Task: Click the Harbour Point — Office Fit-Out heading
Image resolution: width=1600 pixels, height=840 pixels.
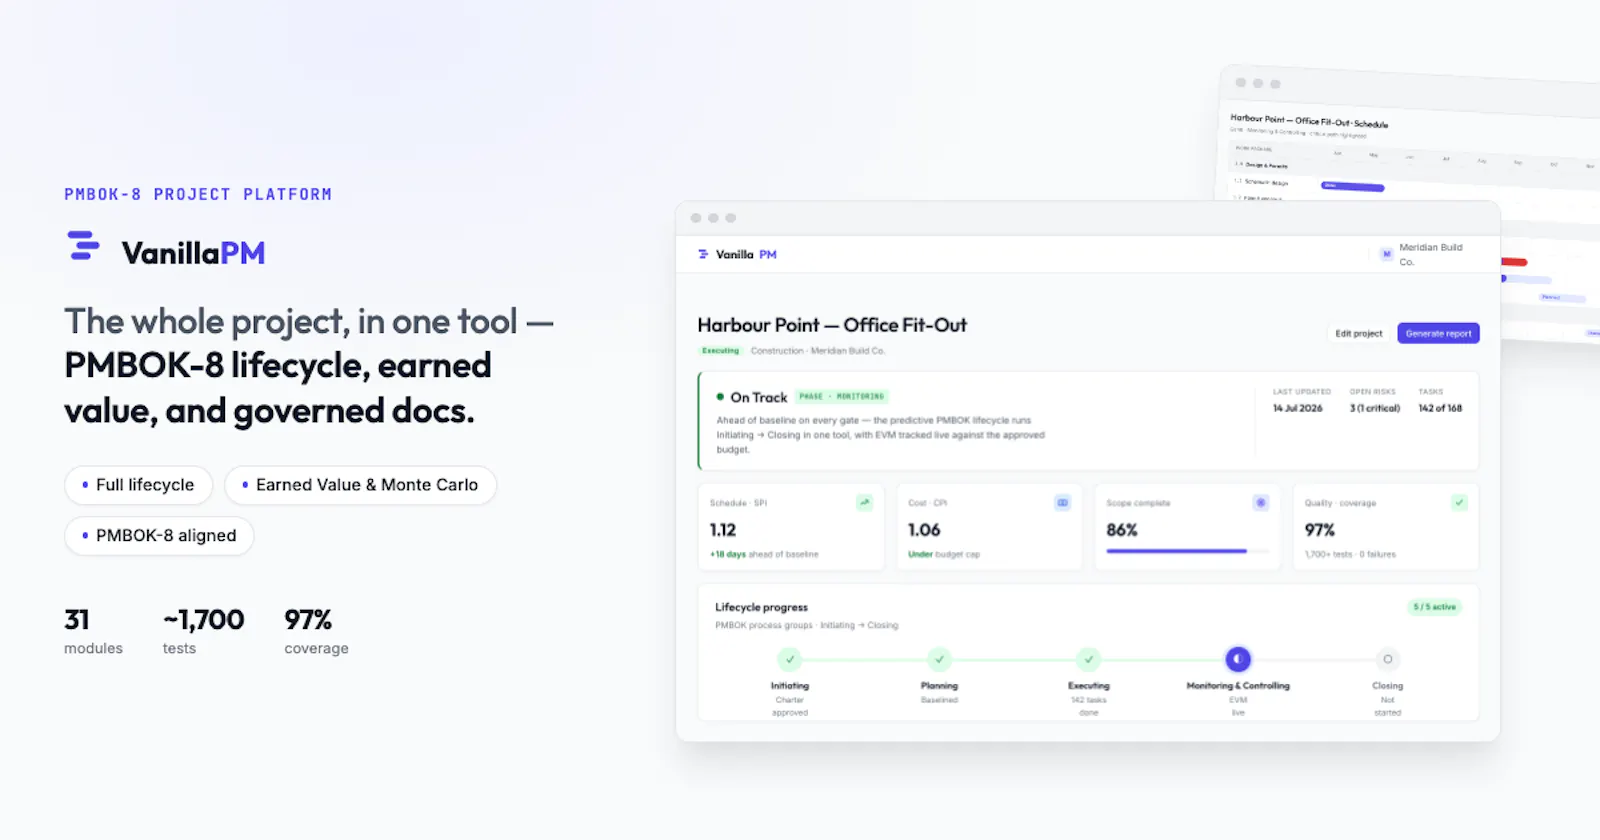Action: pyautogui.click(x=832, y=325)
